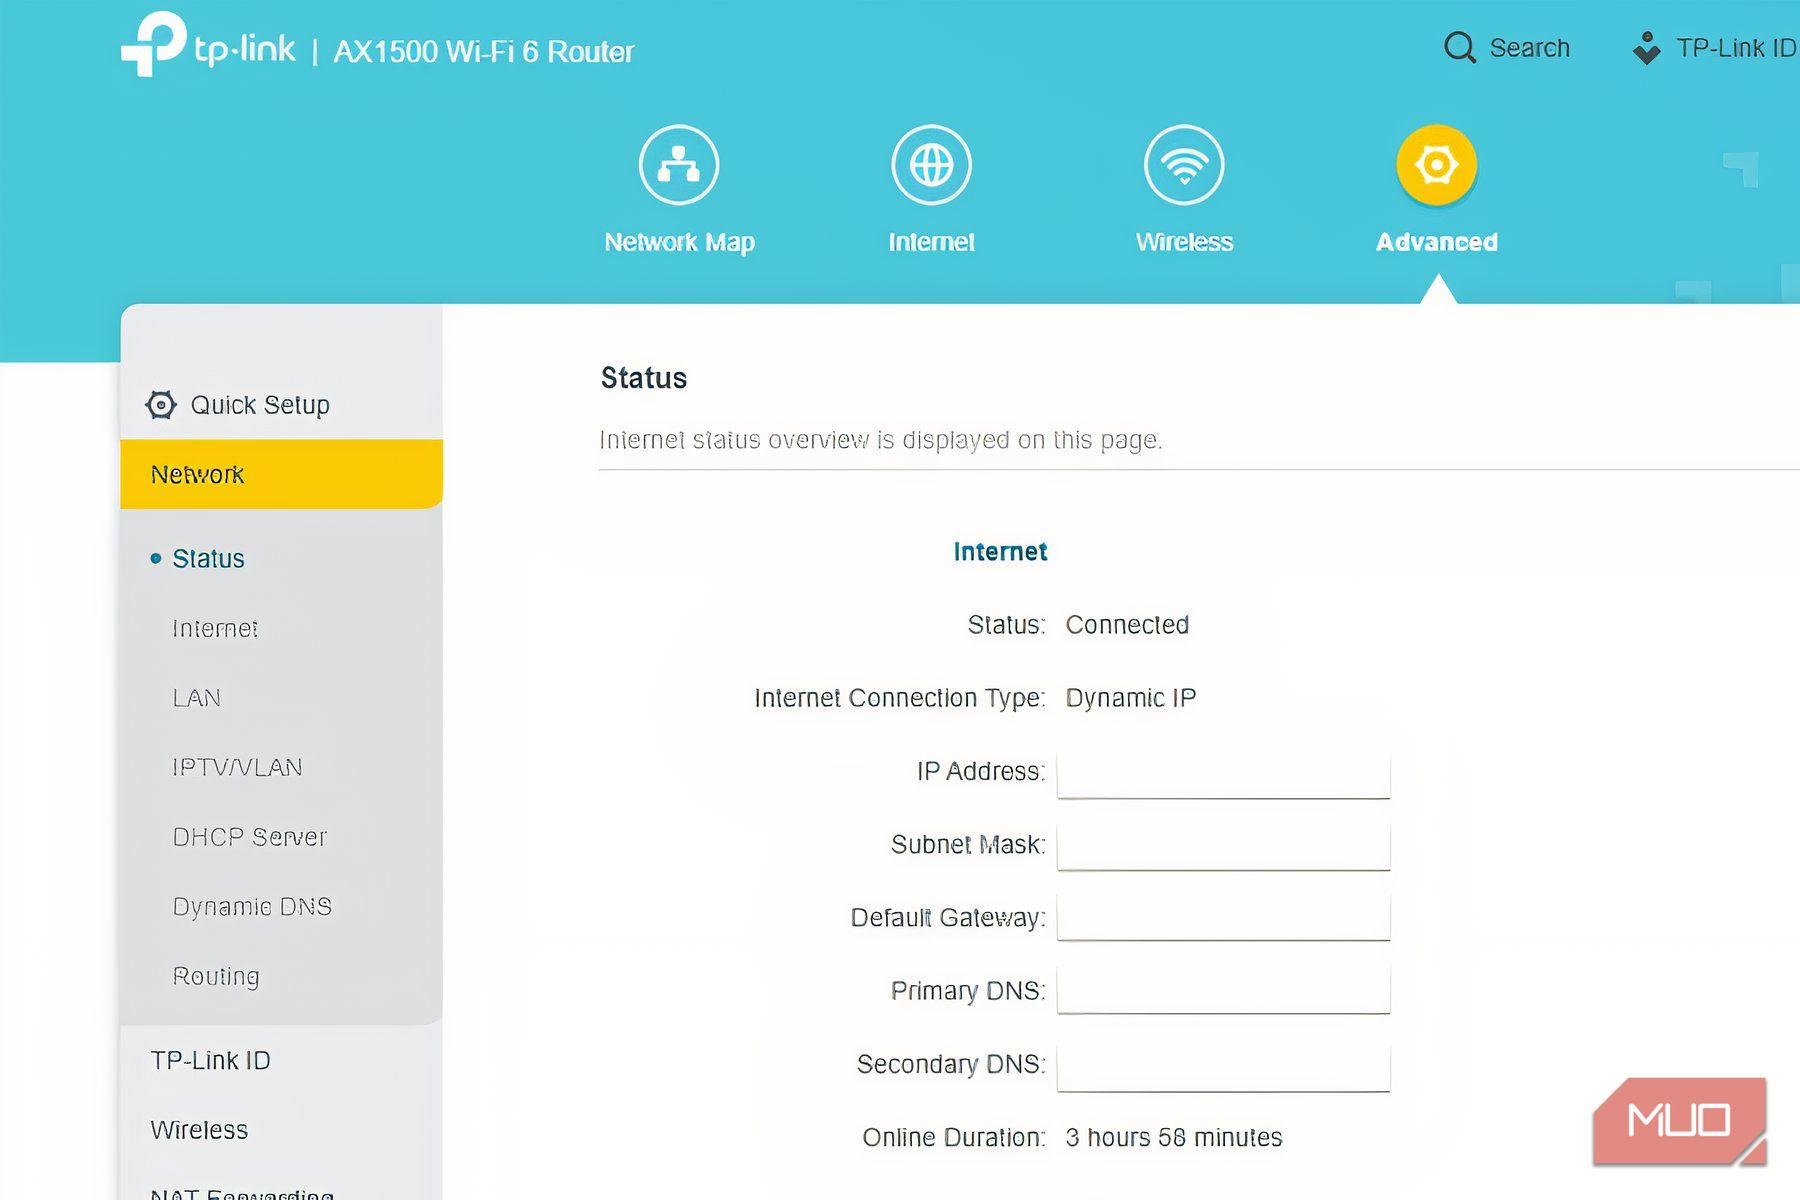This screenshot has width=1800, height=1200.
Task: Open Dynamic DNS in sidebar
Action: click(252, 907)
